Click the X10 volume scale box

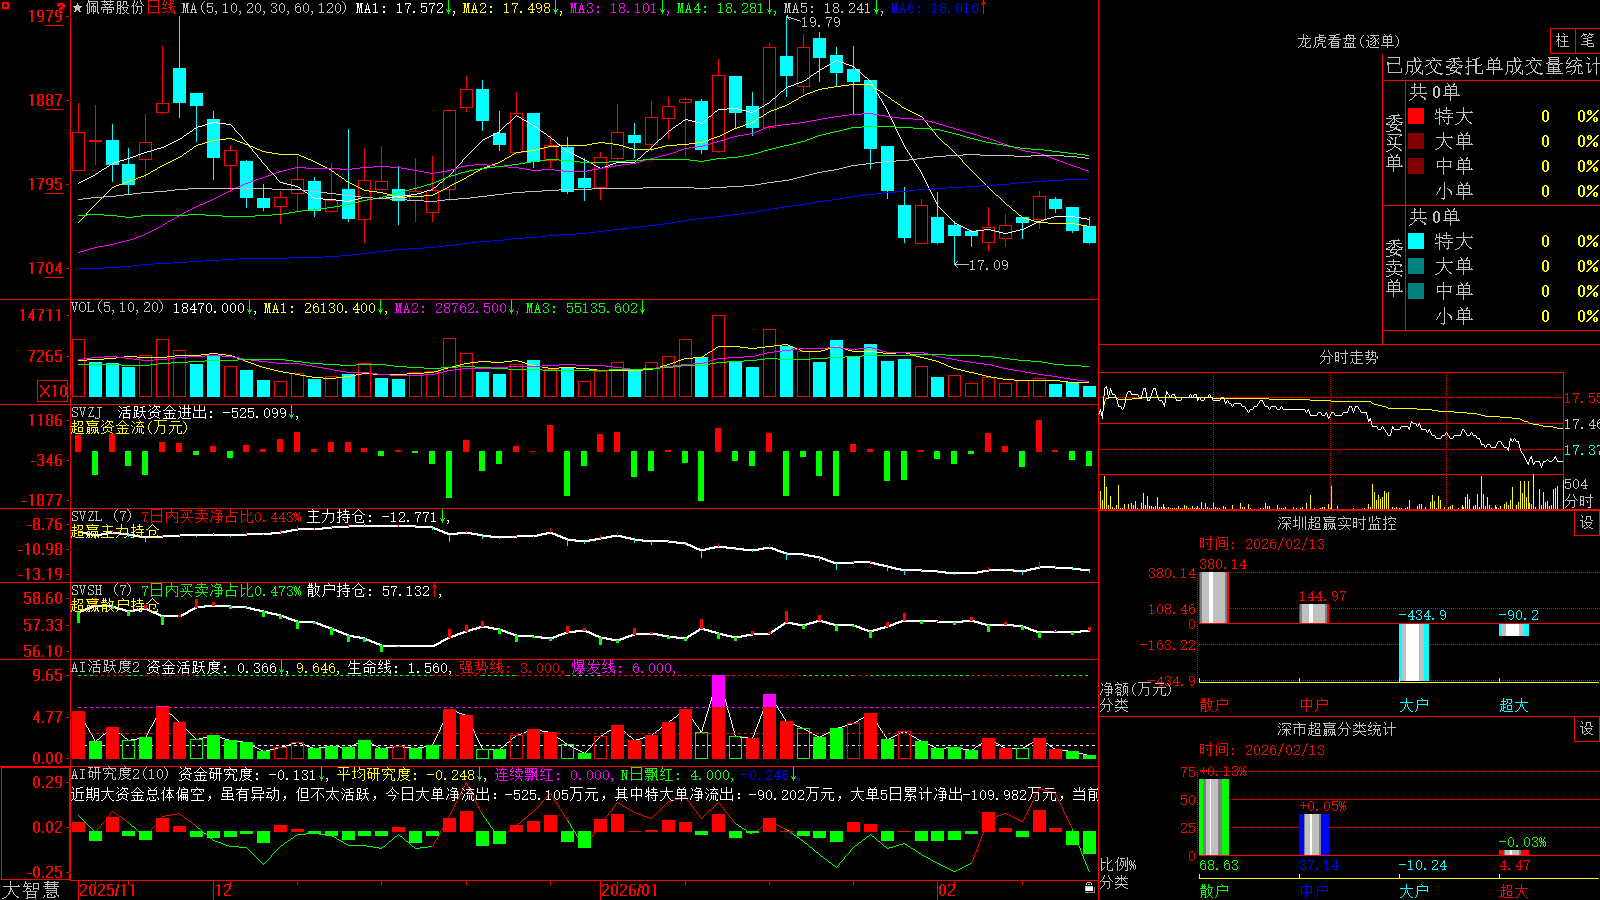[53, 391]
